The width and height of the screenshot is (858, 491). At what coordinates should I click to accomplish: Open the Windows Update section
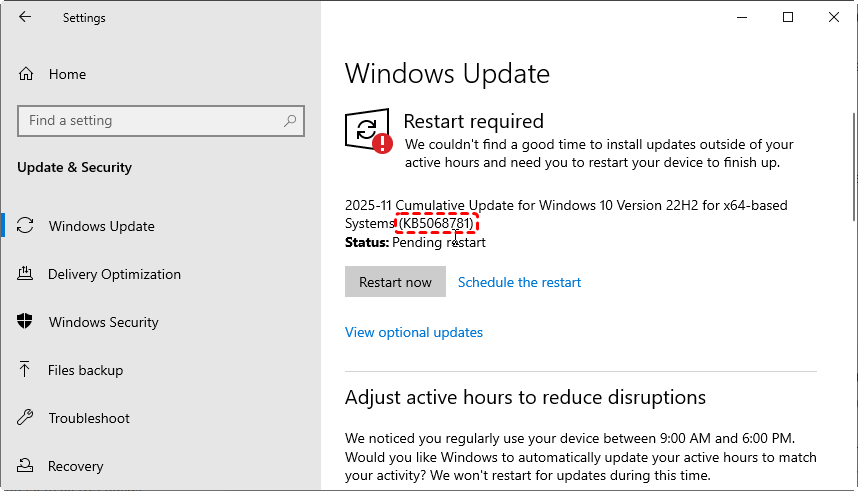(101, 226)
